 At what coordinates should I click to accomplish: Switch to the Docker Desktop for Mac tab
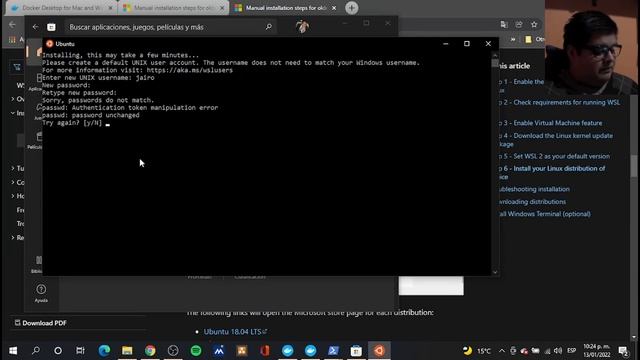[61, 8]
